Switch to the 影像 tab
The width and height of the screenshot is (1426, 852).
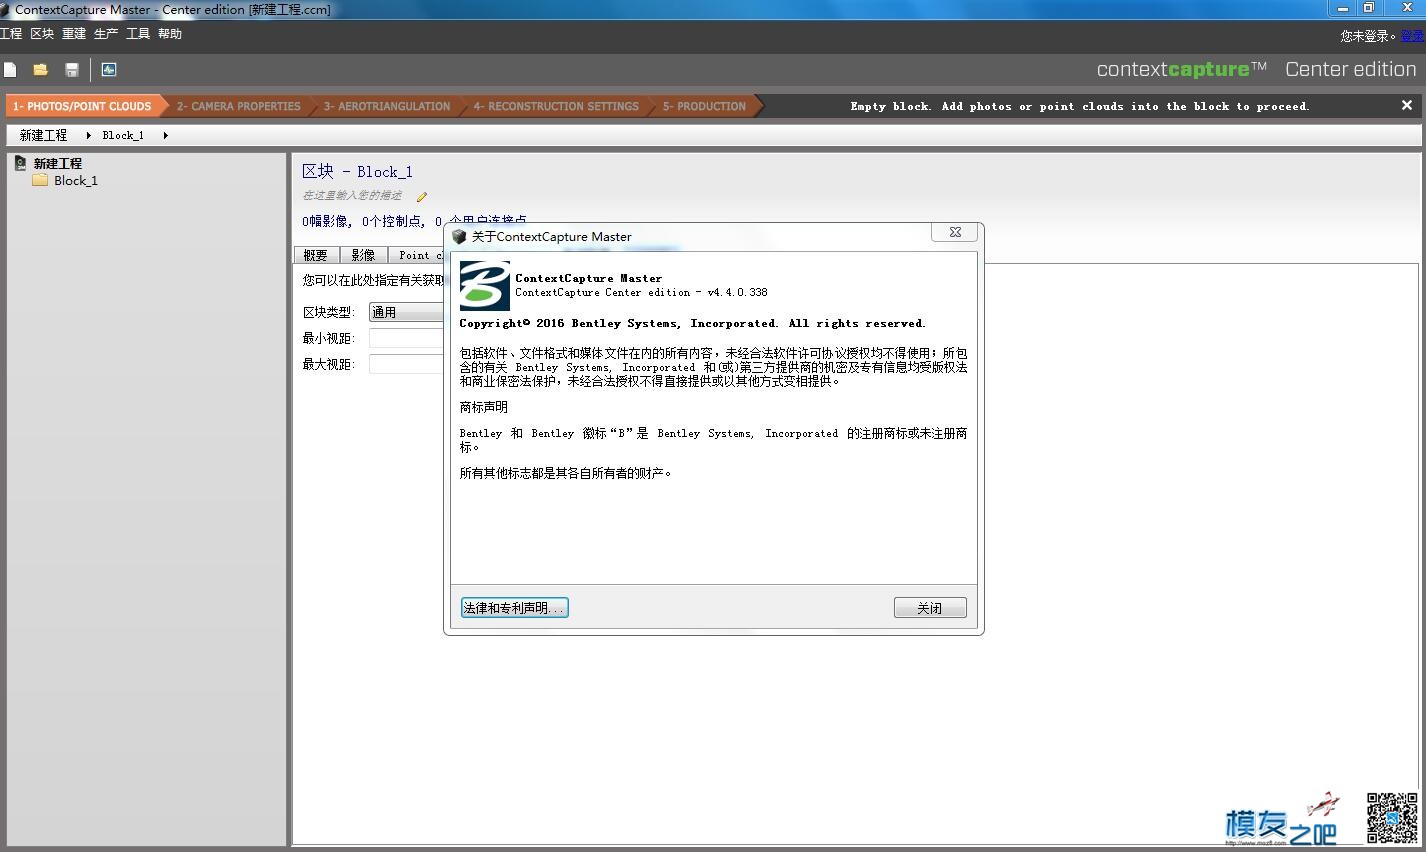[x=363, y=255]
